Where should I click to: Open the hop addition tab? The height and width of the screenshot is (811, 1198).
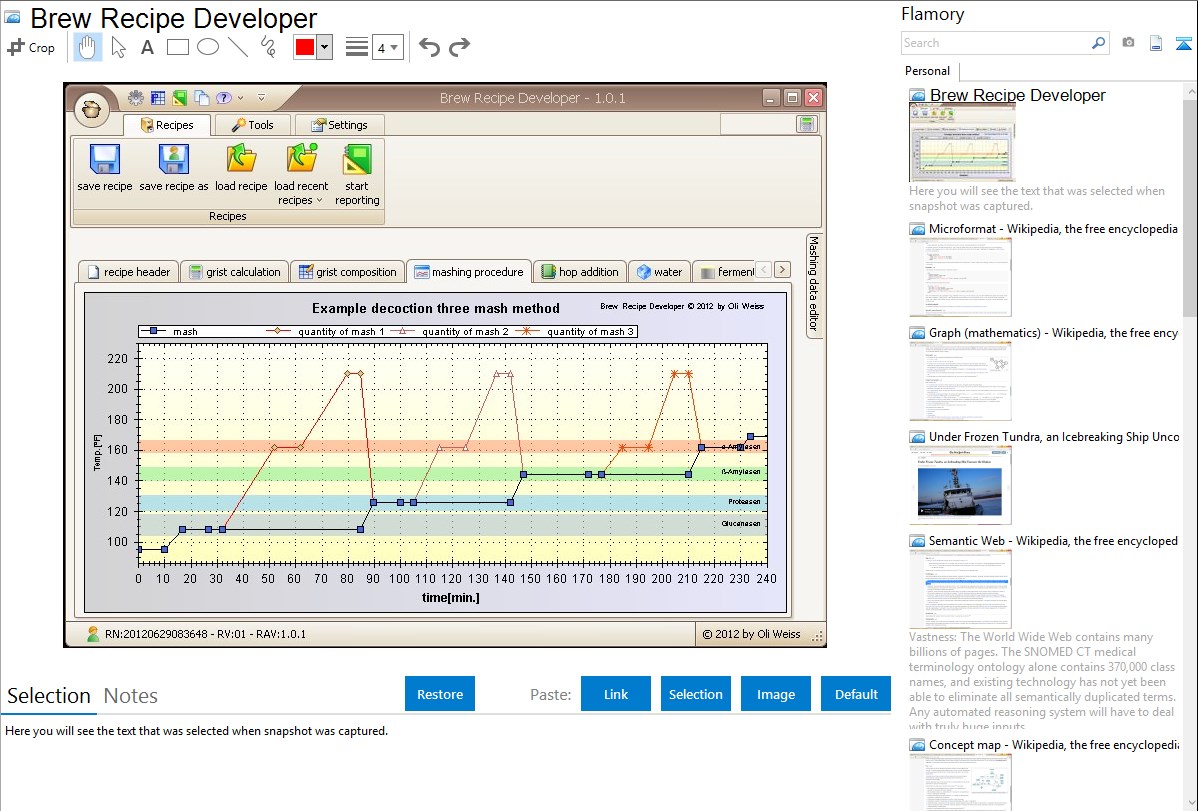tap(580, 272)
